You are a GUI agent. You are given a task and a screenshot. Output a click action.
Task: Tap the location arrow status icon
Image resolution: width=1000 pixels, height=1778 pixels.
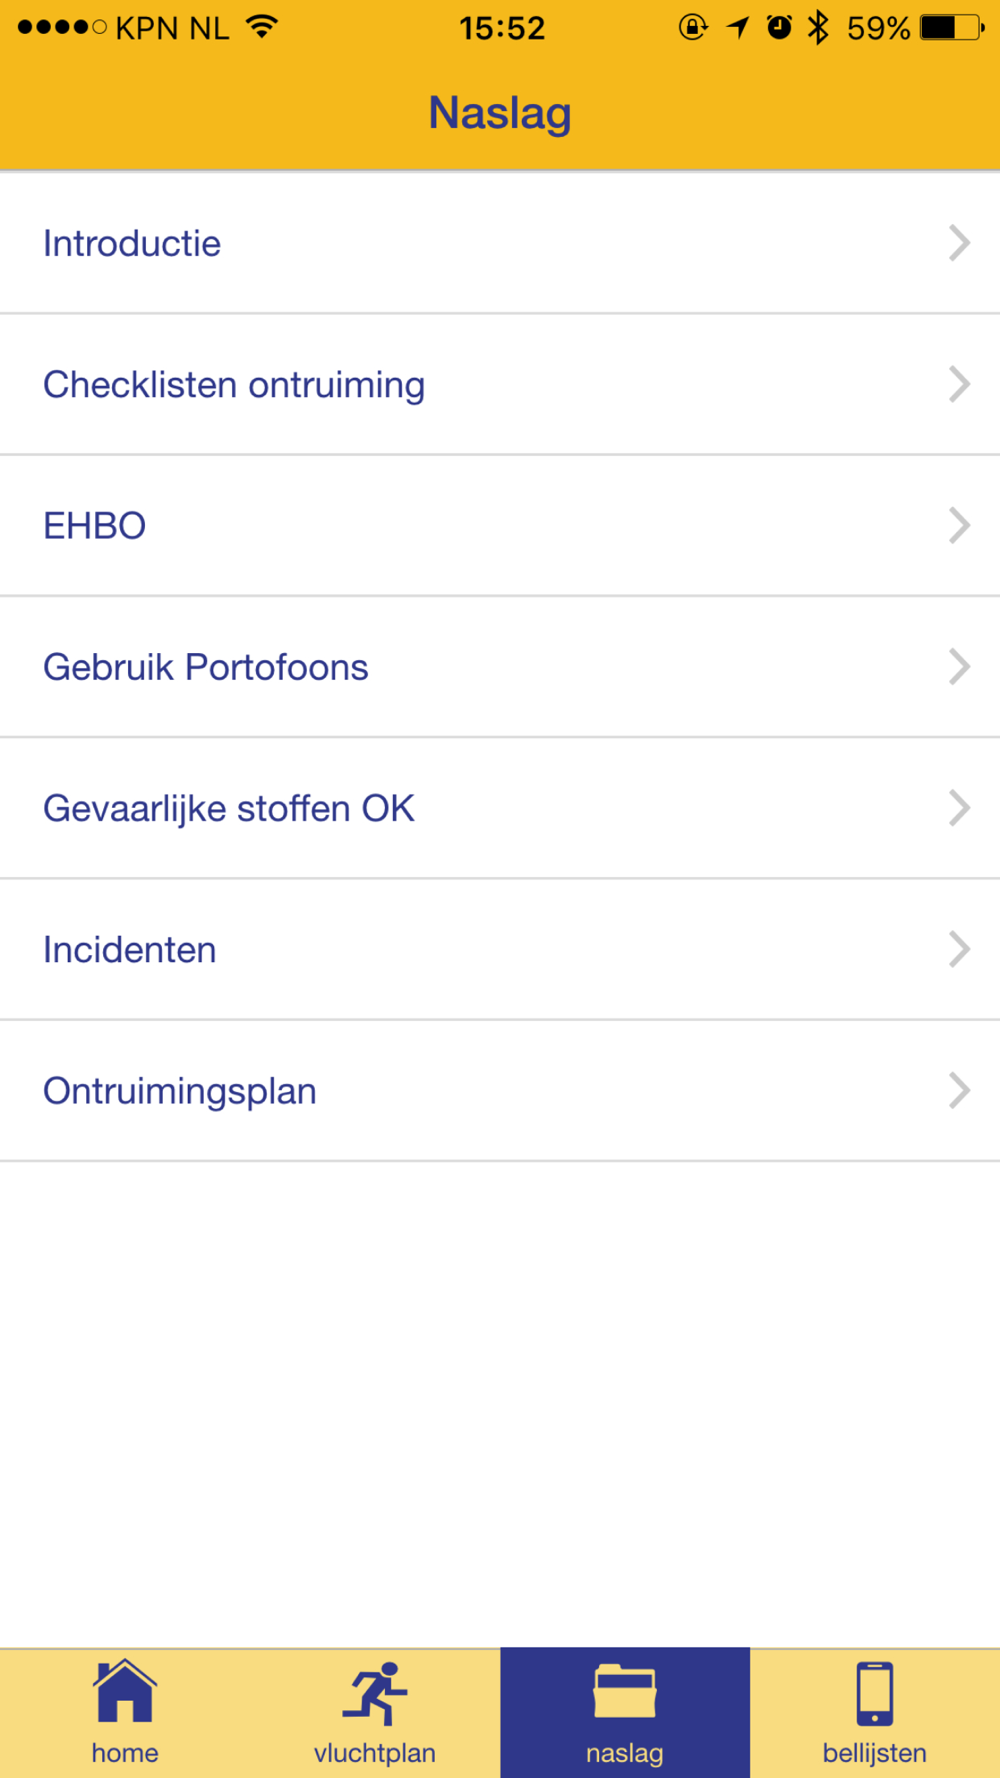coord(738,27)
